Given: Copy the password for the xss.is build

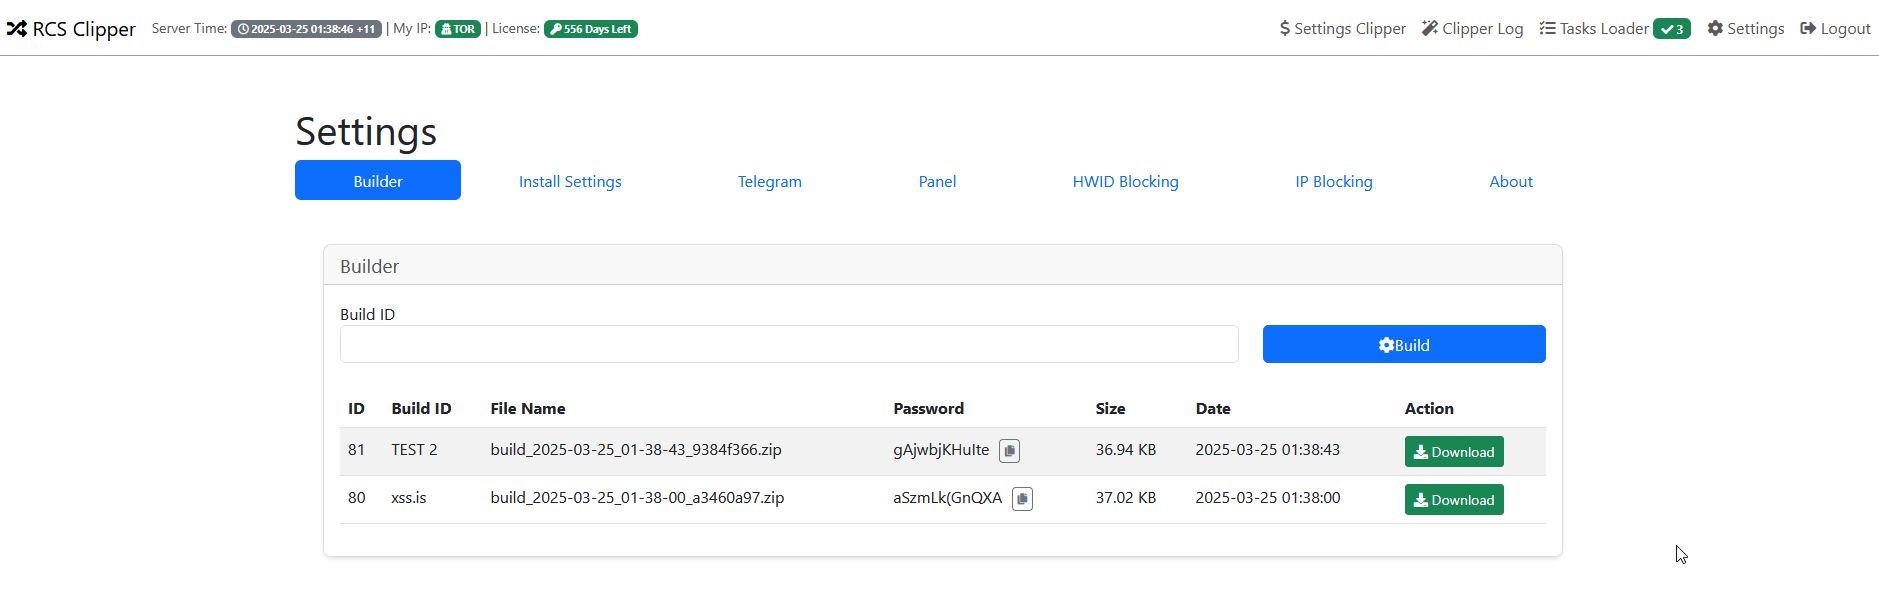Looking at the screenshot, I should click(1022, 499).
